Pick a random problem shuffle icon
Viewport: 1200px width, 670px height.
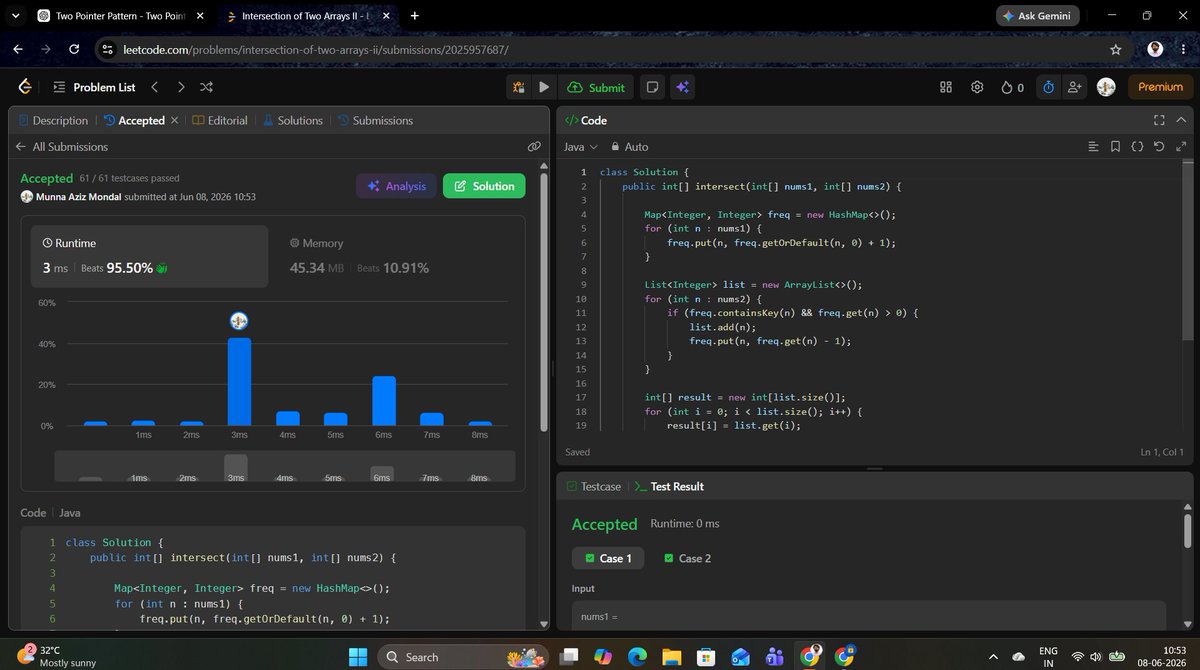pos(207,87)
